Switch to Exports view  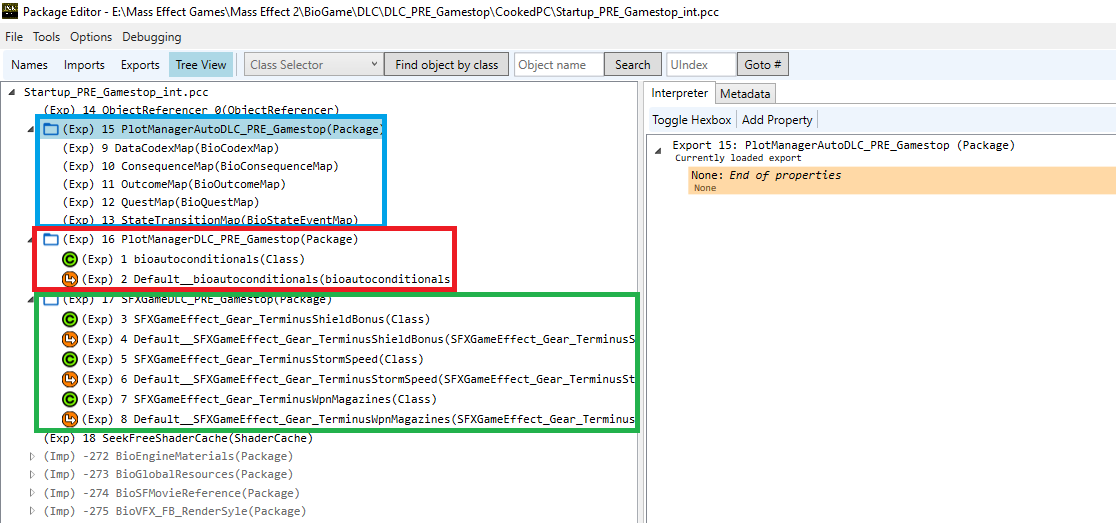(x=140, y=65)
